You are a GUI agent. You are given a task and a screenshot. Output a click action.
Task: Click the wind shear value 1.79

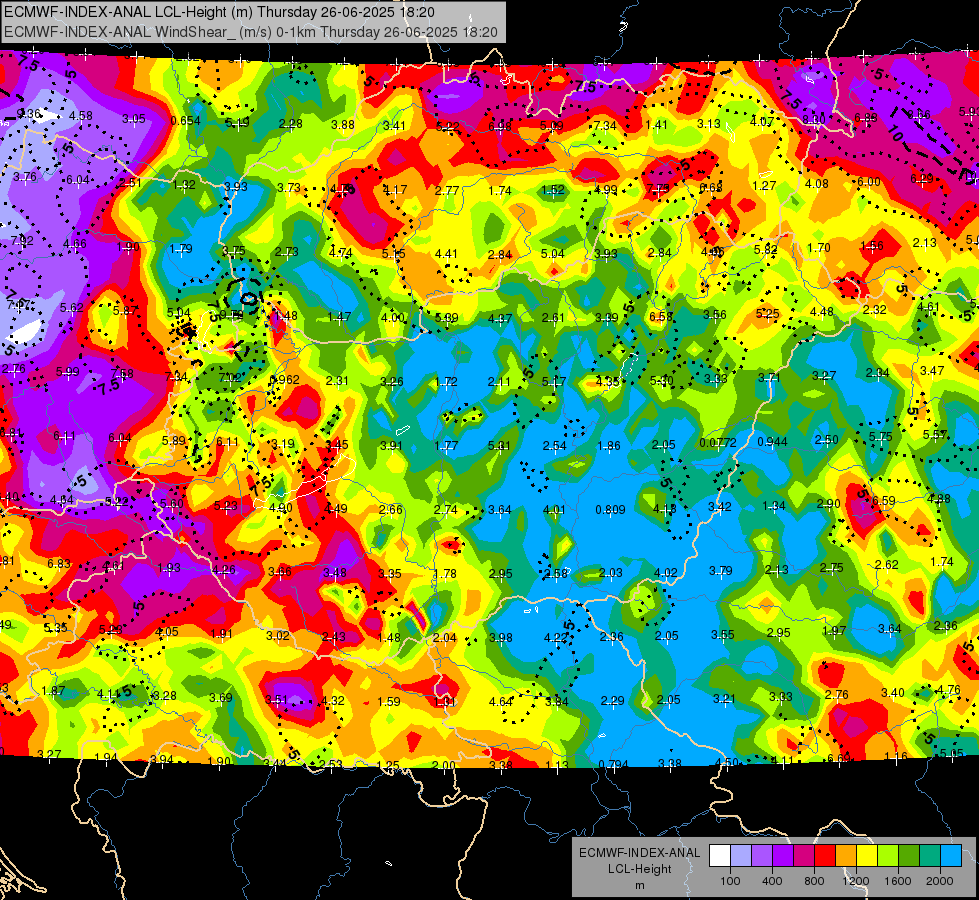tap(181, 249)
